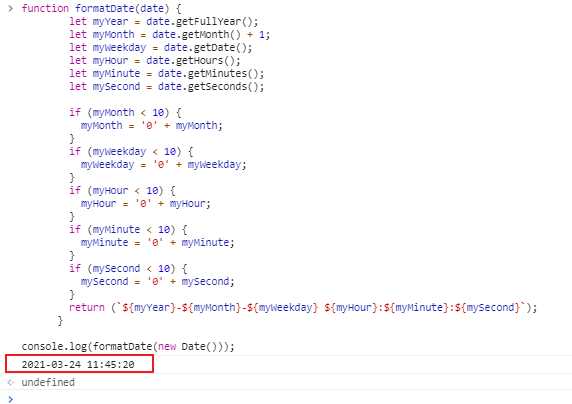Click date.getMonth() + 1 expression
The height and width of the screenshot is (404, 572).
click(x=211, y=35)
